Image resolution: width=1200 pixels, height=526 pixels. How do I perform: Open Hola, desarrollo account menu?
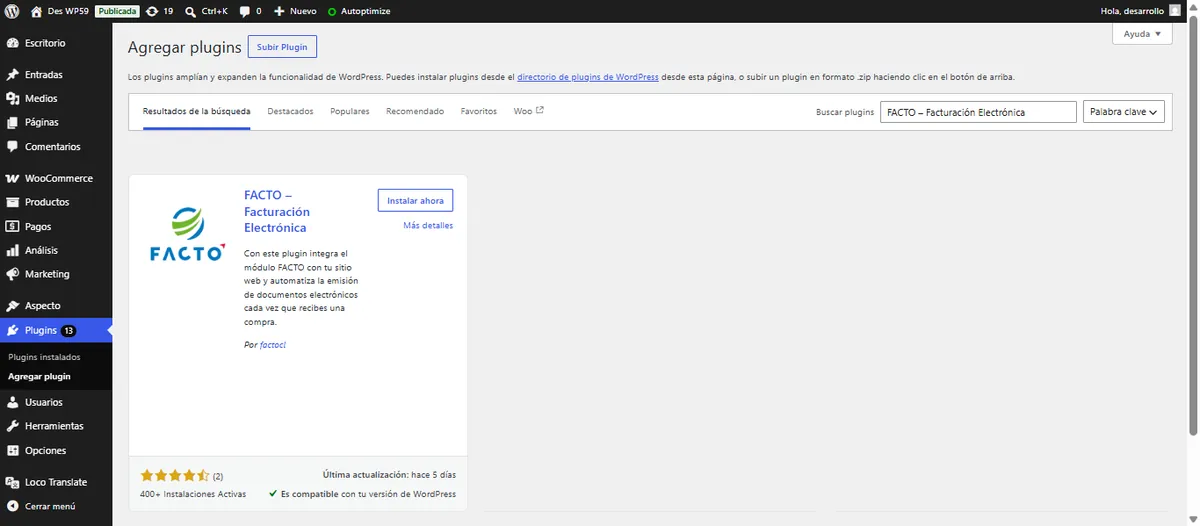point(1139,11)
